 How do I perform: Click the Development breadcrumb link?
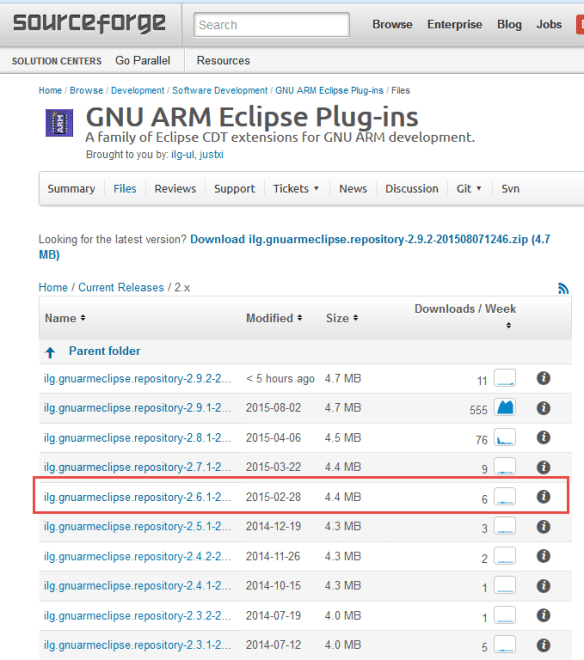138,90
